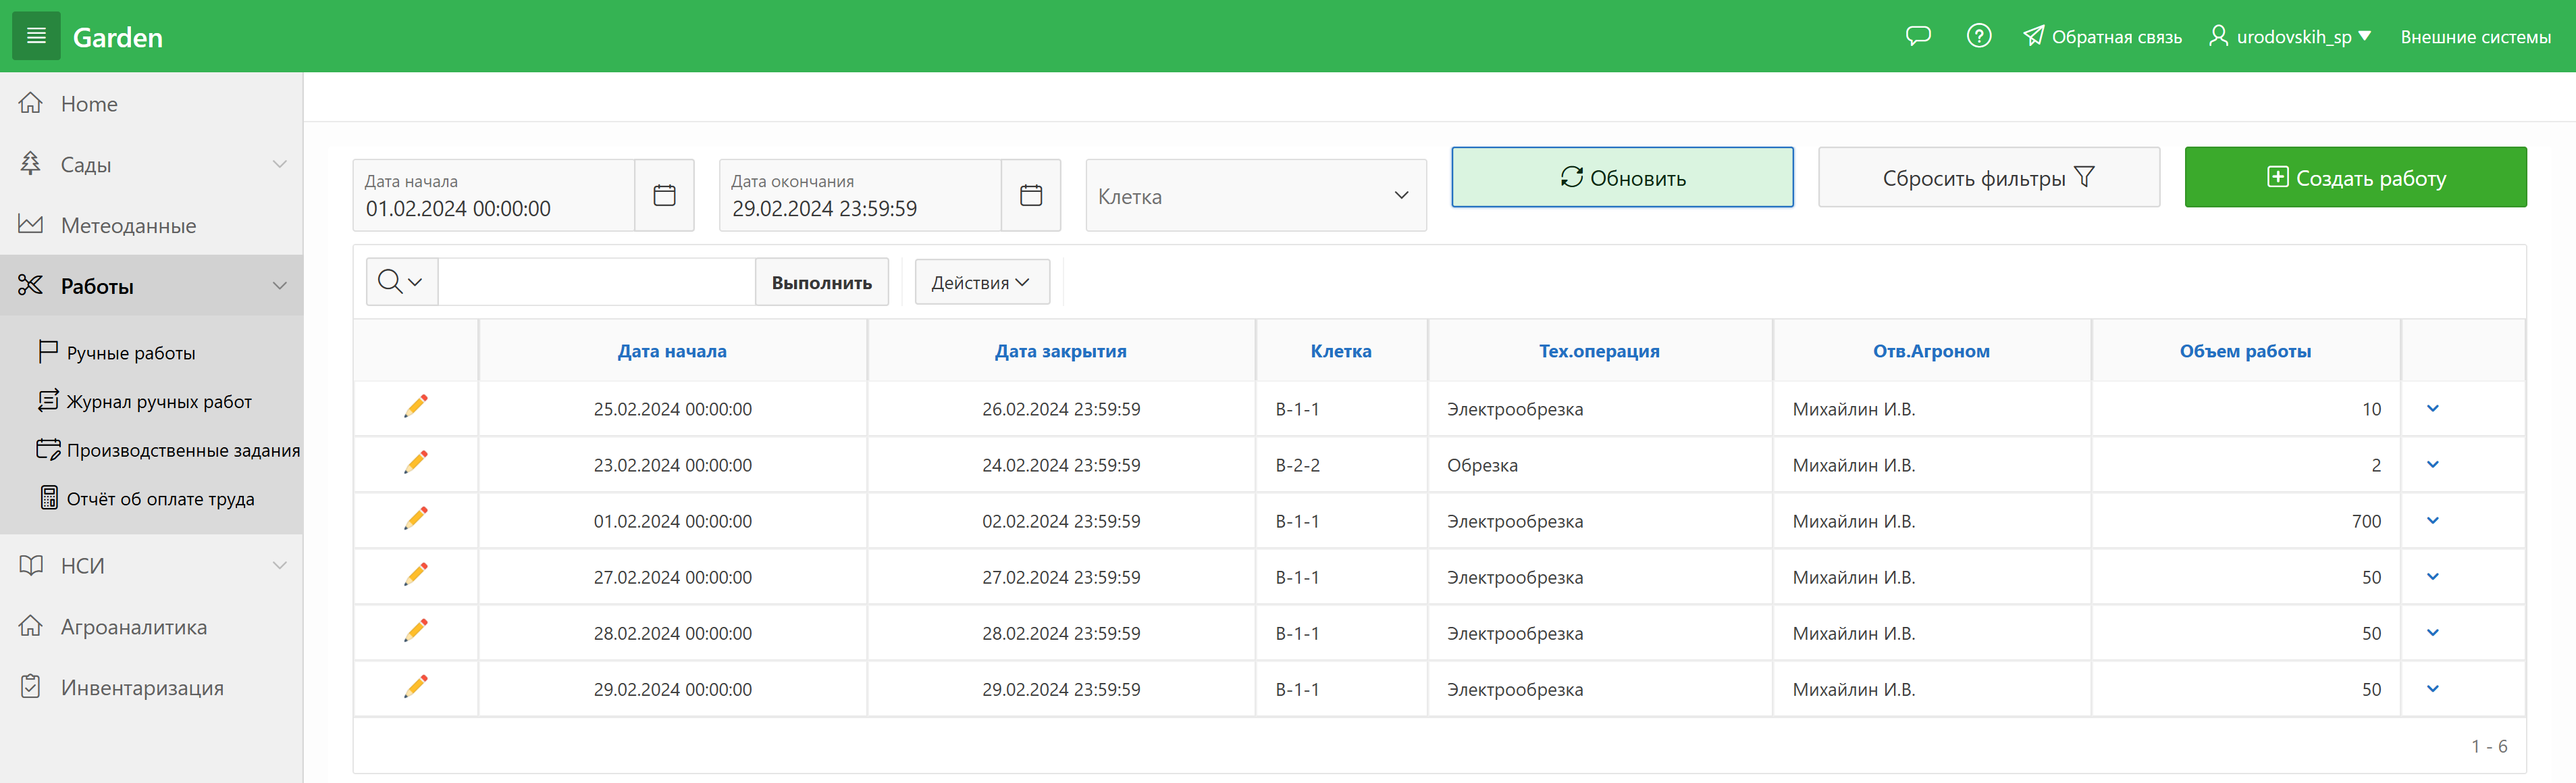Expand row details for volume 700 row
The image size is (2576, 783).
coord(2432,521)
